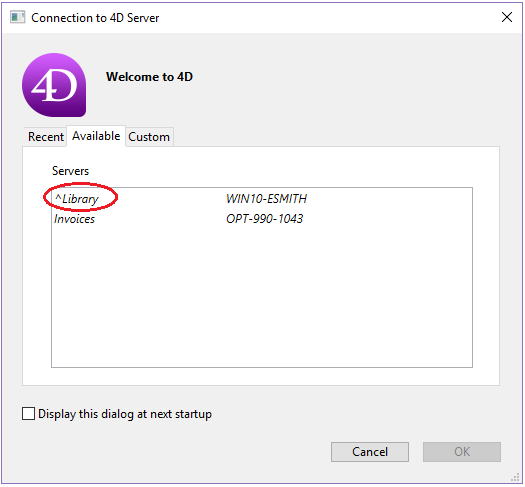Click the 4D purple logo icon
Viewport: 525px width, 487px height.
(x=54, y=85)
